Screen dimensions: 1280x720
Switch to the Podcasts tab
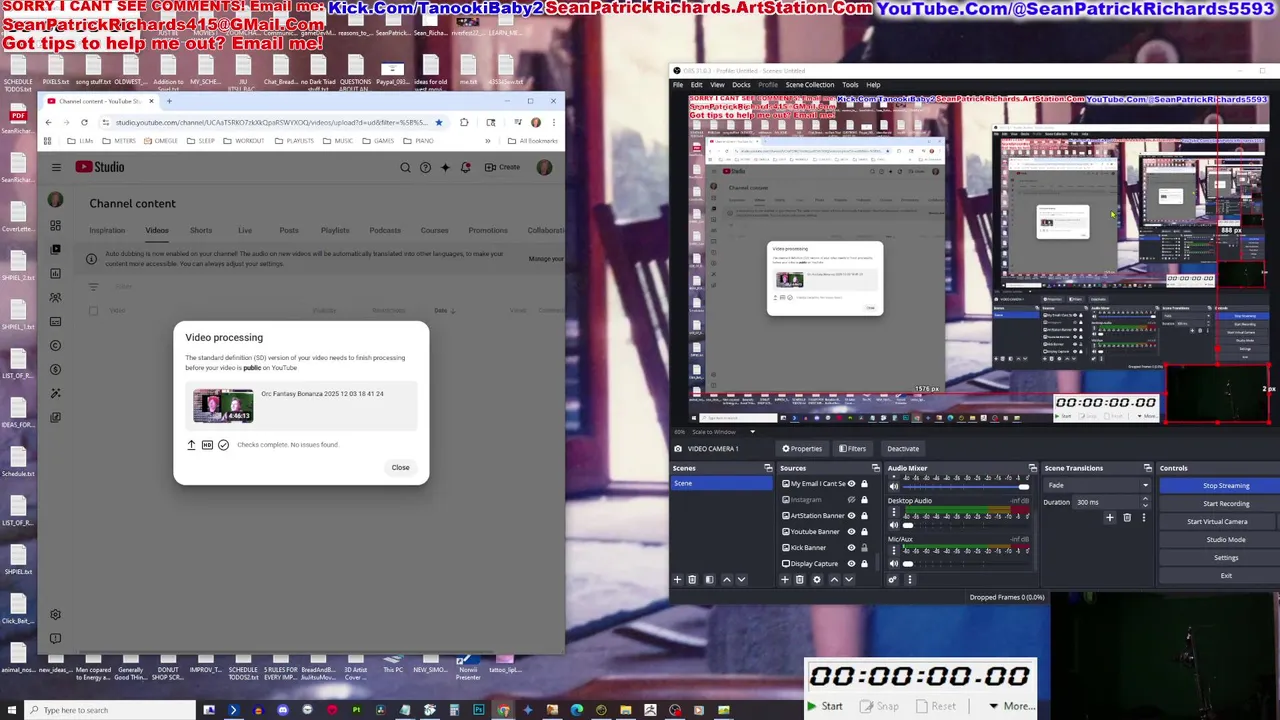(385, 230)
